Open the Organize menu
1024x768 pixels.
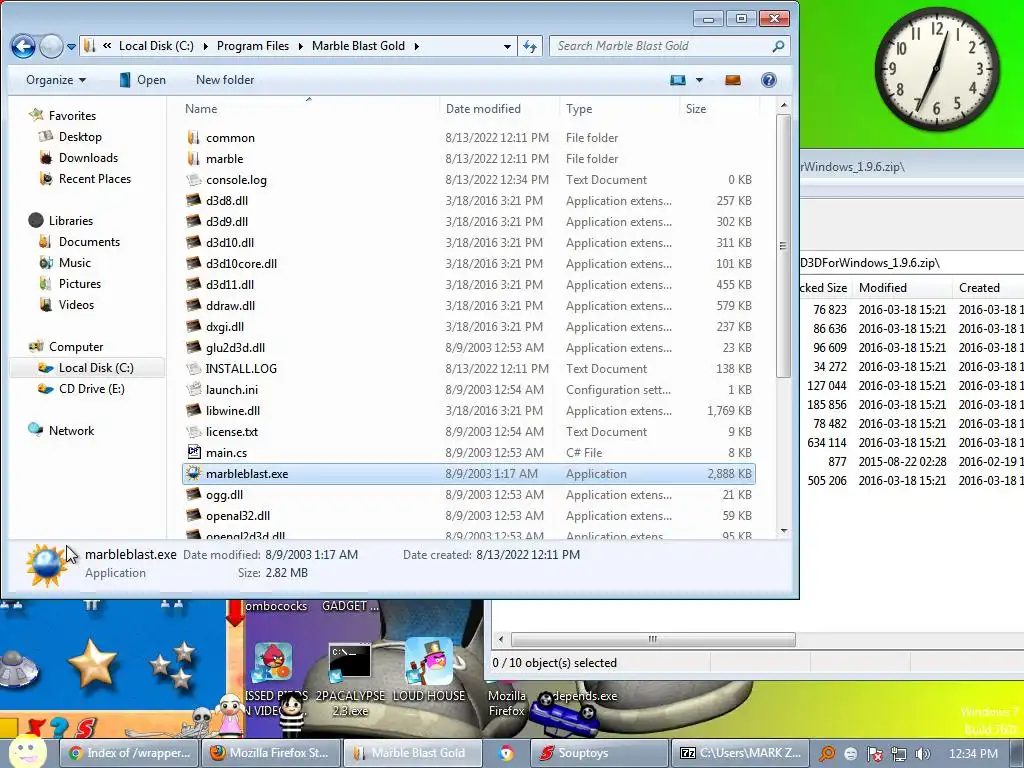click(56, 80)
